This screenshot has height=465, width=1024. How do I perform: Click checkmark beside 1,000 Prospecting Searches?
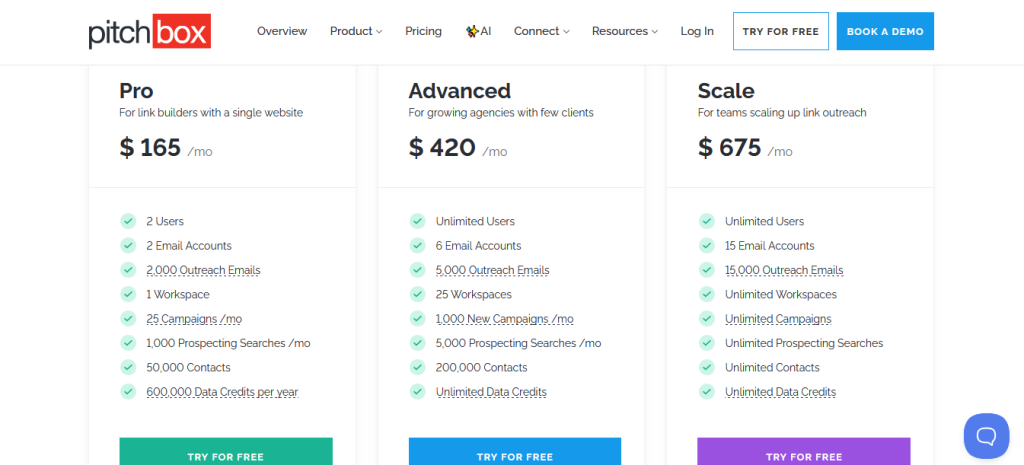click(x=128, y=343)
